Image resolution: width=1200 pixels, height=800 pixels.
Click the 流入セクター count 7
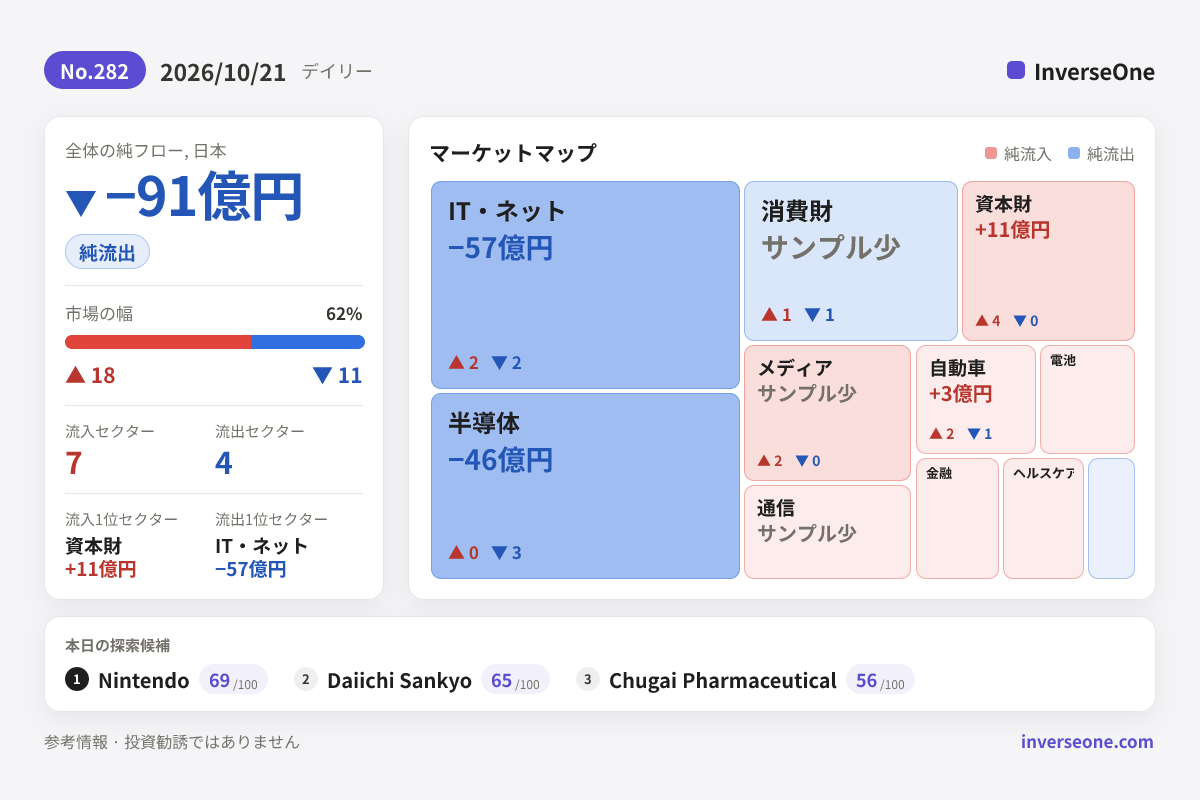(73, 463)
